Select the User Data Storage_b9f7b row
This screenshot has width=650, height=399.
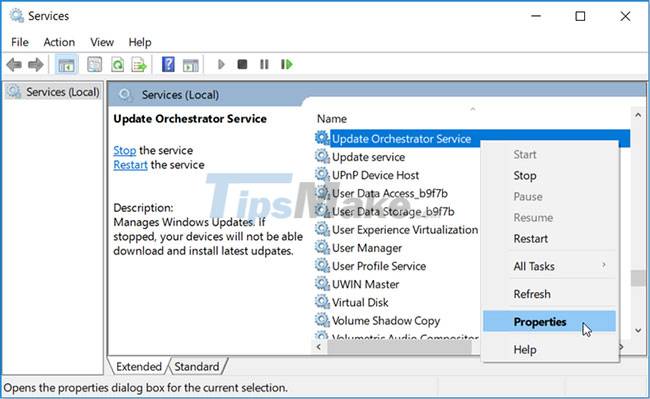click(x=397, y=212)
